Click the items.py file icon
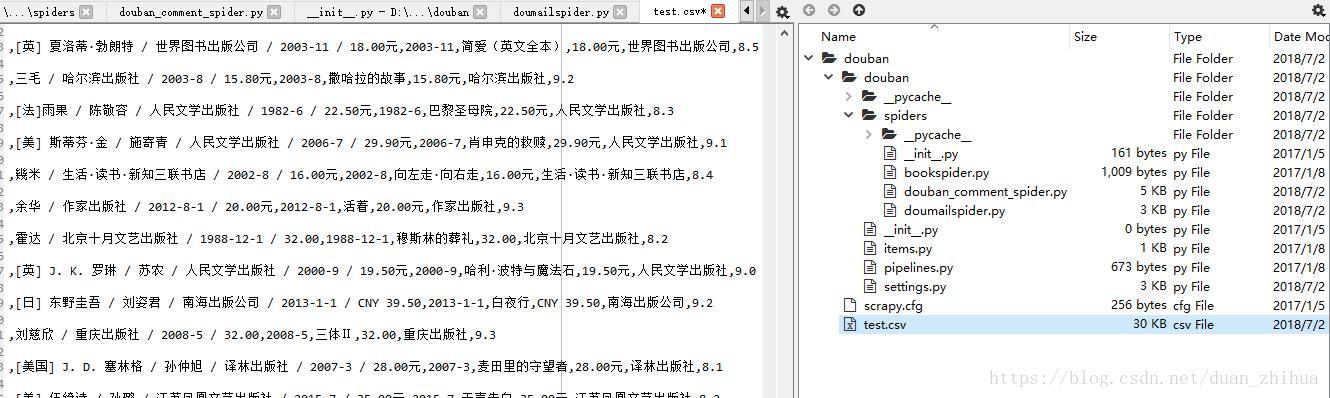This screenshot has height=398, width=1330. (x=870, y=248)
